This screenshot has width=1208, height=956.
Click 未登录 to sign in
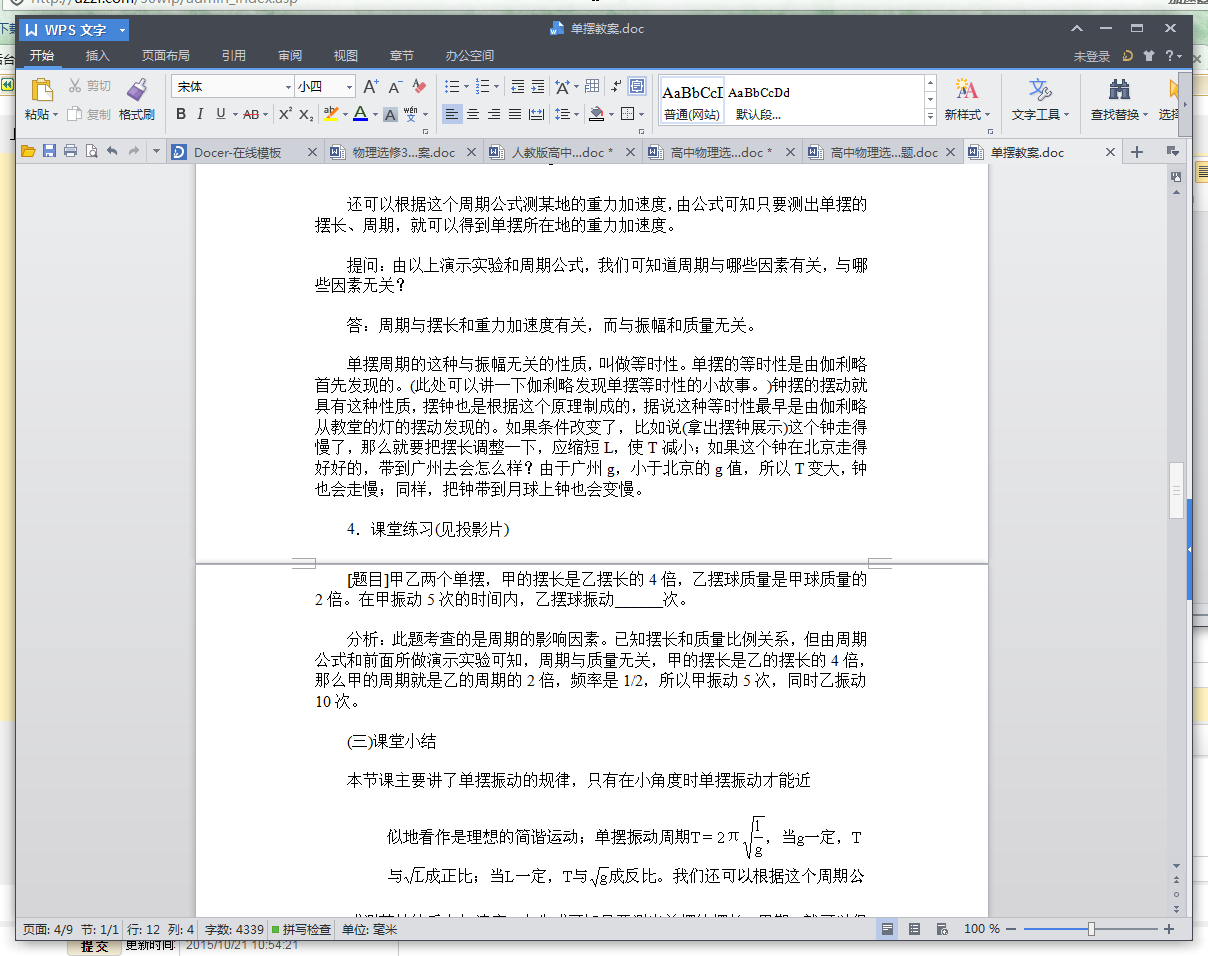point(1092,56)
